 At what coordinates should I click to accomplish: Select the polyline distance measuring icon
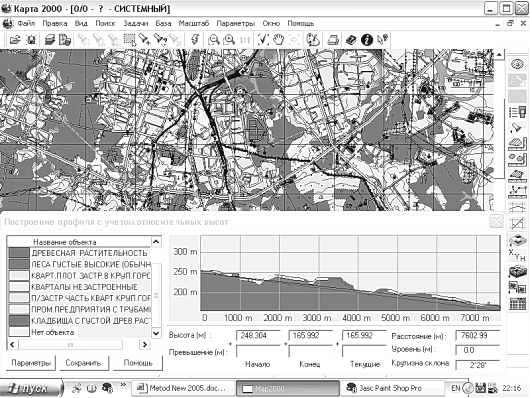pos(517,192)
